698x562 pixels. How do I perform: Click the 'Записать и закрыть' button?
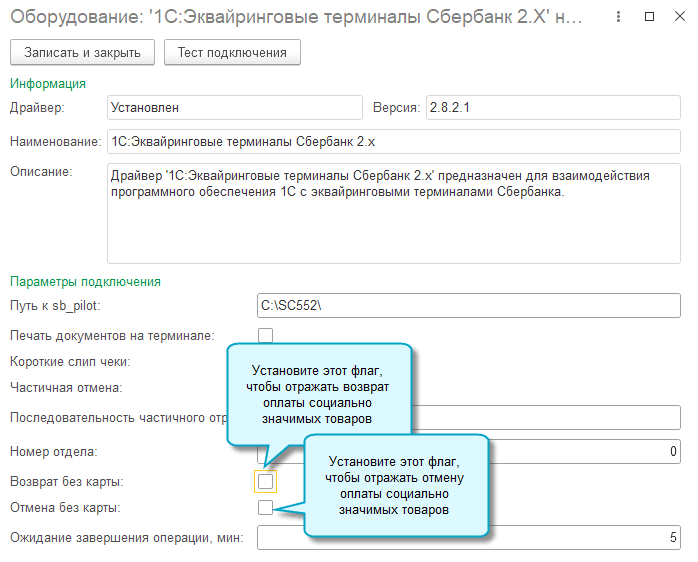82,53
